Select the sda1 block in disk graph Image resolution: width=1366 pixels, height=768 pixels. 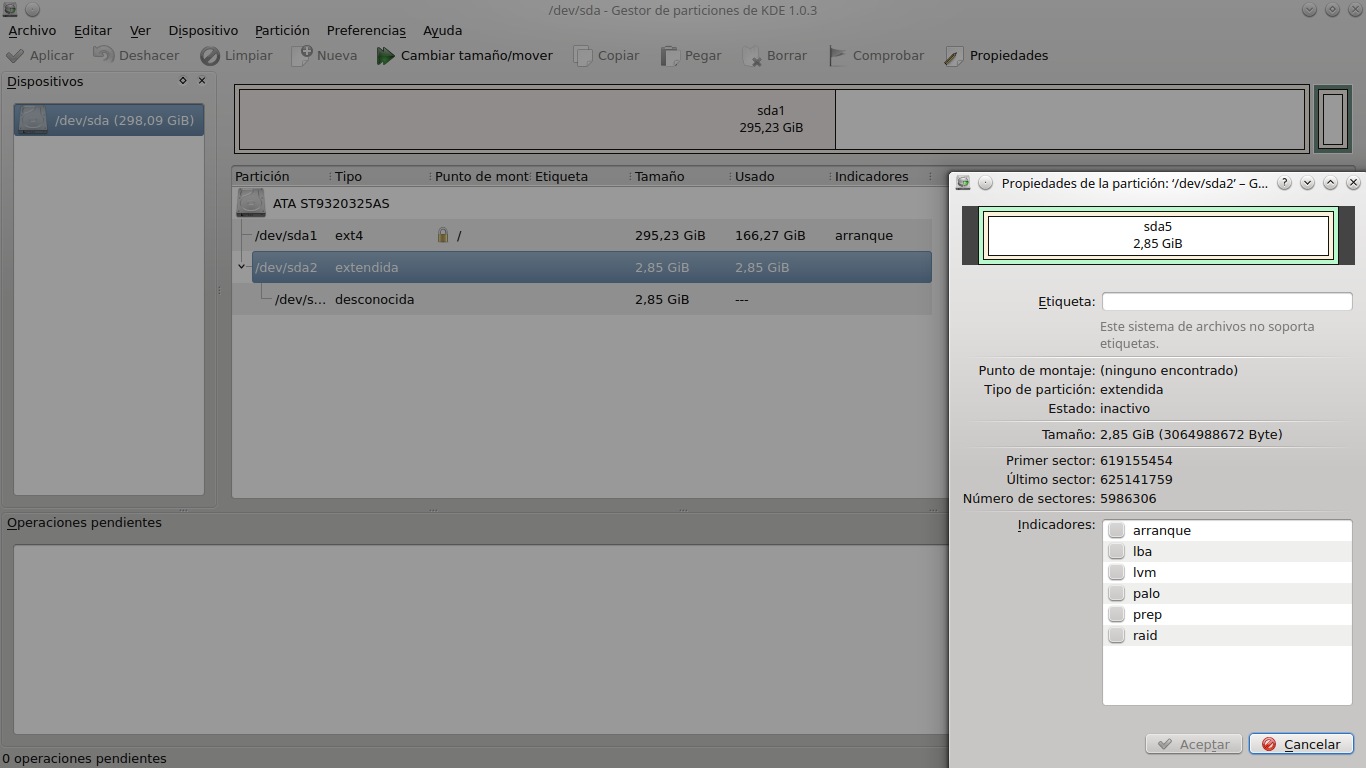[772, 120]
